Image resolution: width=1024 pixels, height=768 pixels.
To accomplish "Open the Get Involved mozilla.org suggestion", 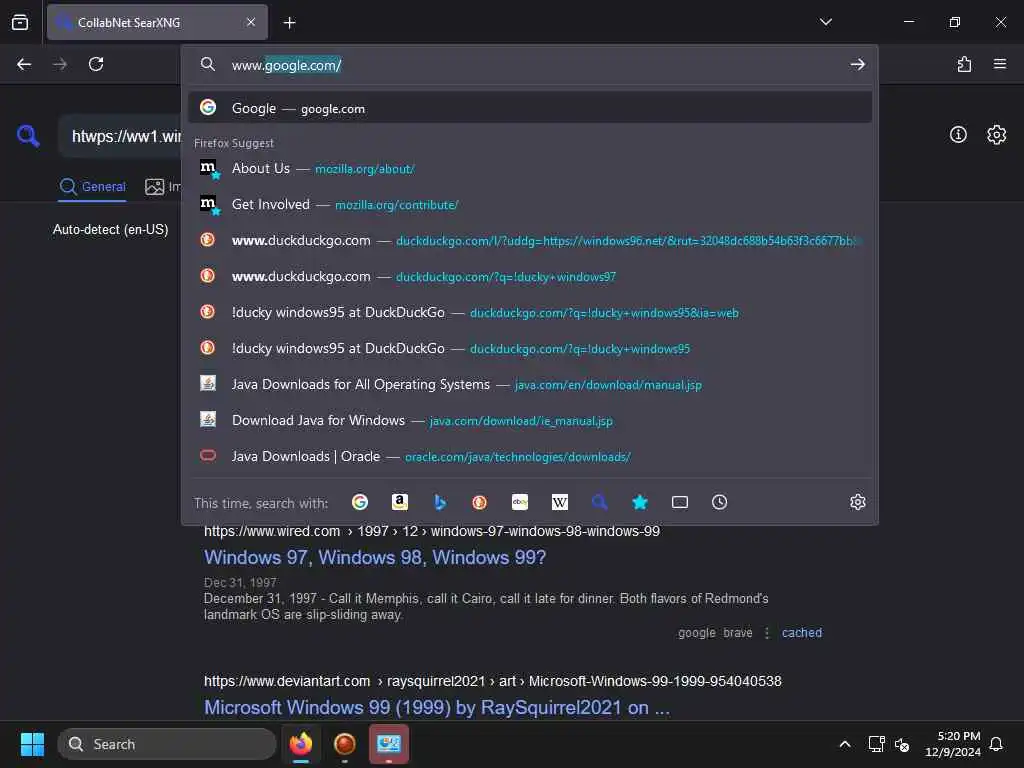I will click(x=530, y=204).
